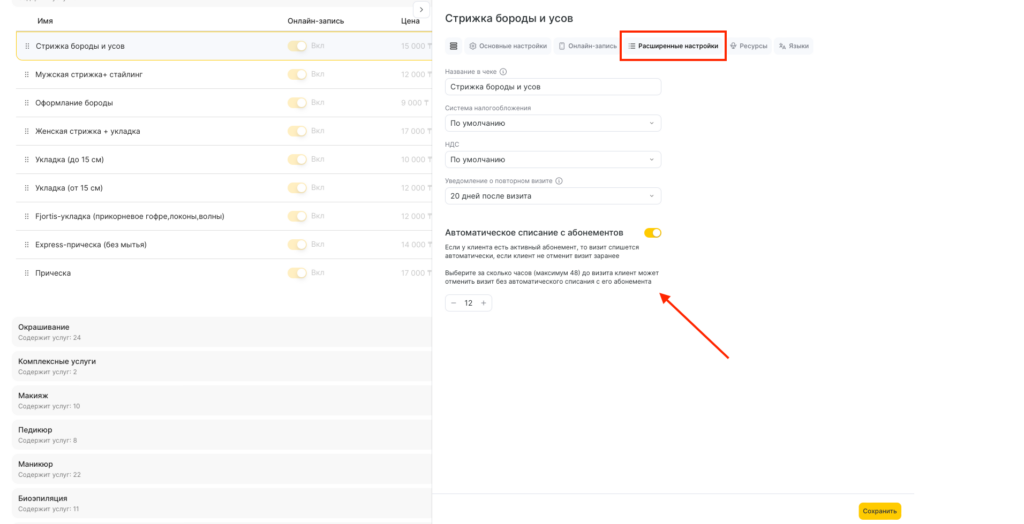Toggle online booking for Мужская стрижка+ стайлинг
1024x524 pixels.
(297, 75)
